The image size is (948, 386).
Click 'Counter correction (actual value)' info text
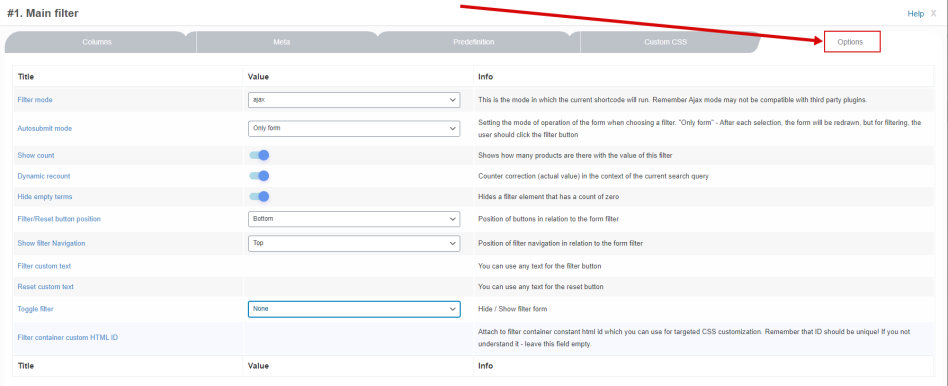[593, 176]
